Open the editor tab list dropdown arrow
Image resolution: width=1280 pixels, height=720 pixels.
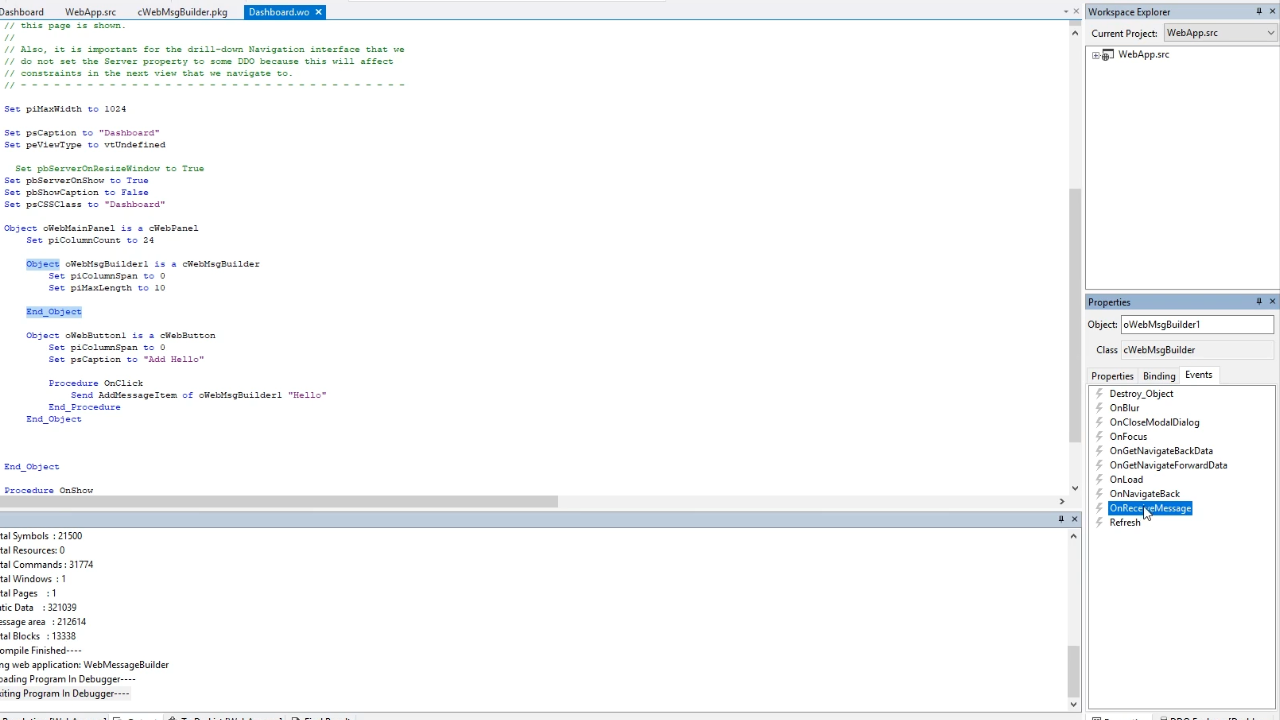tap(1065, 12)
